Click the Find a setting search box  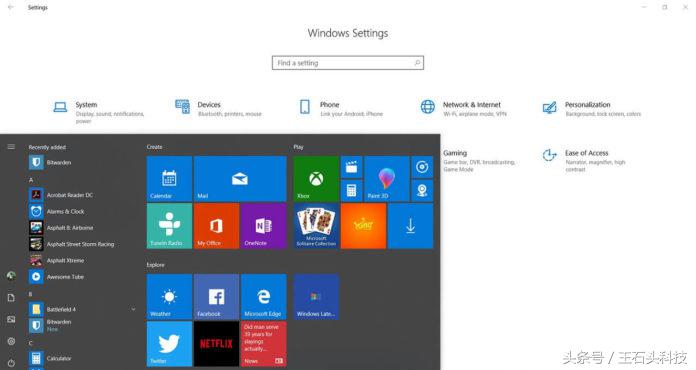pyautogui.click(x=348, y=63)
